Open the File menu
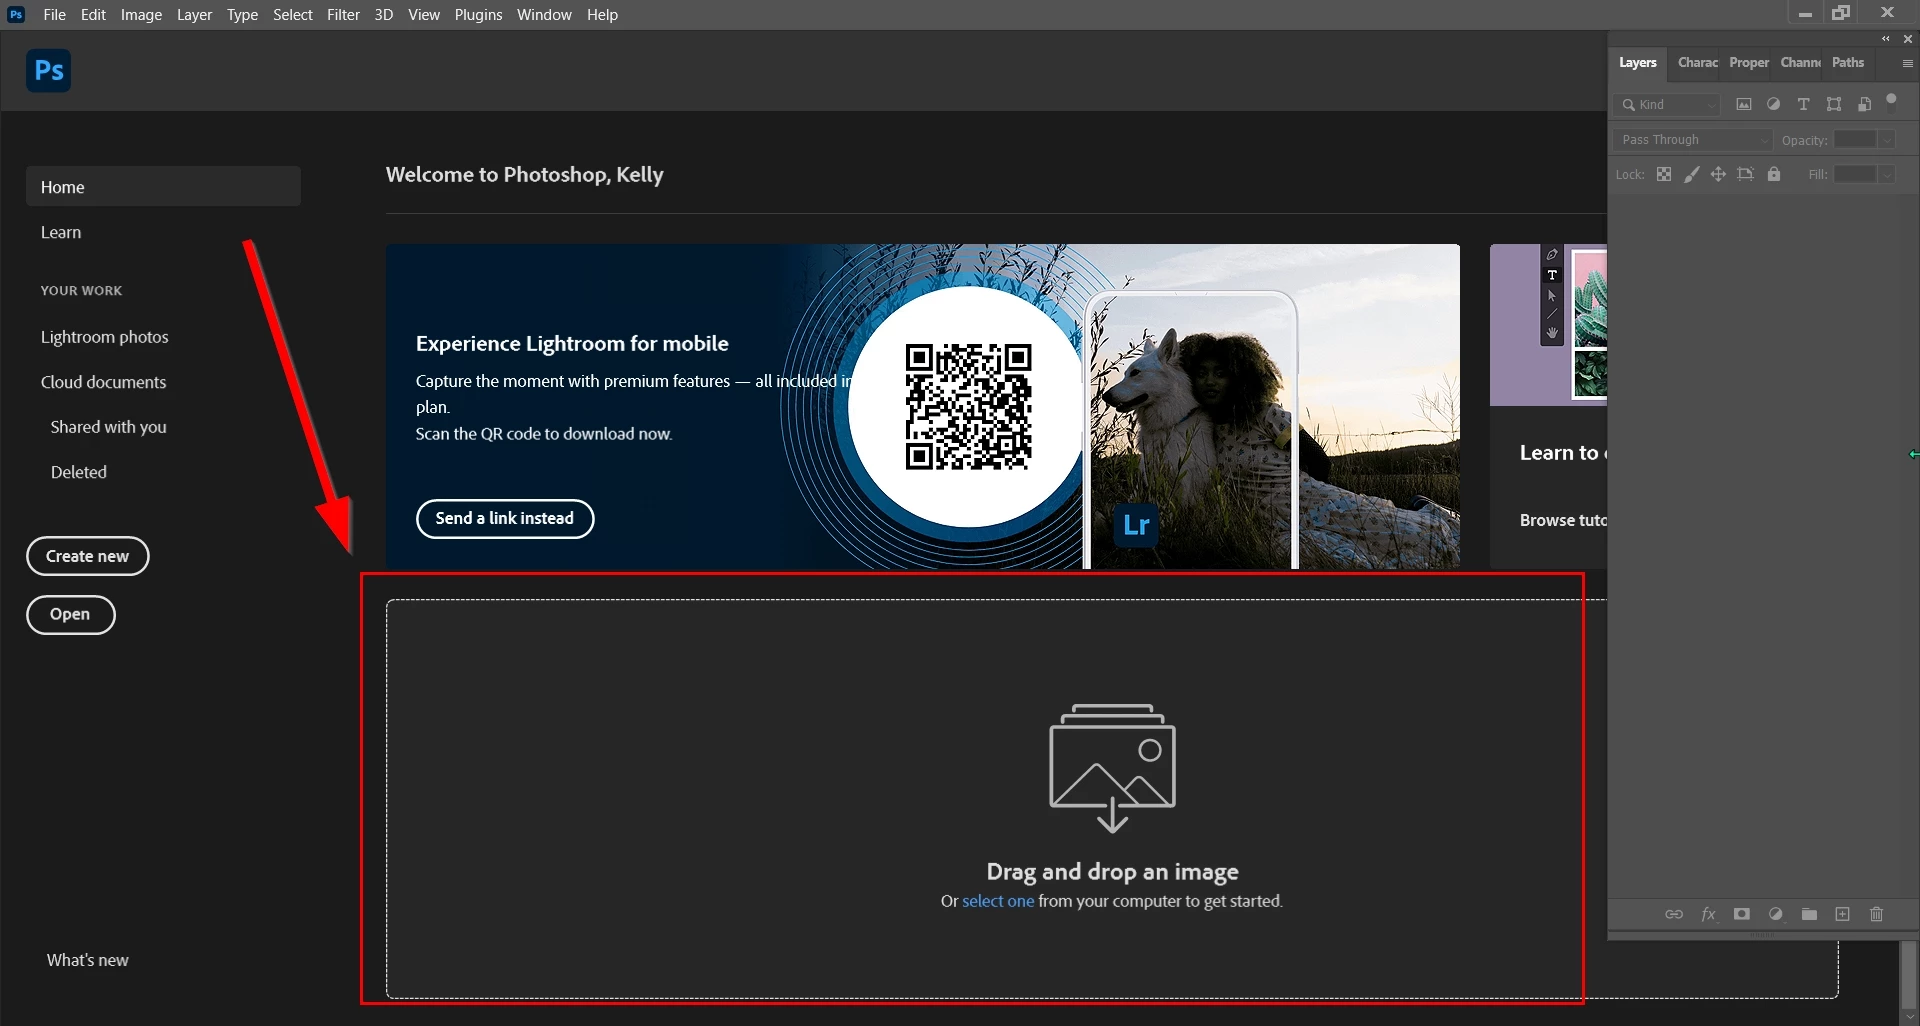The width and height of the screenshot is (1920, 1026). (55, 15)
